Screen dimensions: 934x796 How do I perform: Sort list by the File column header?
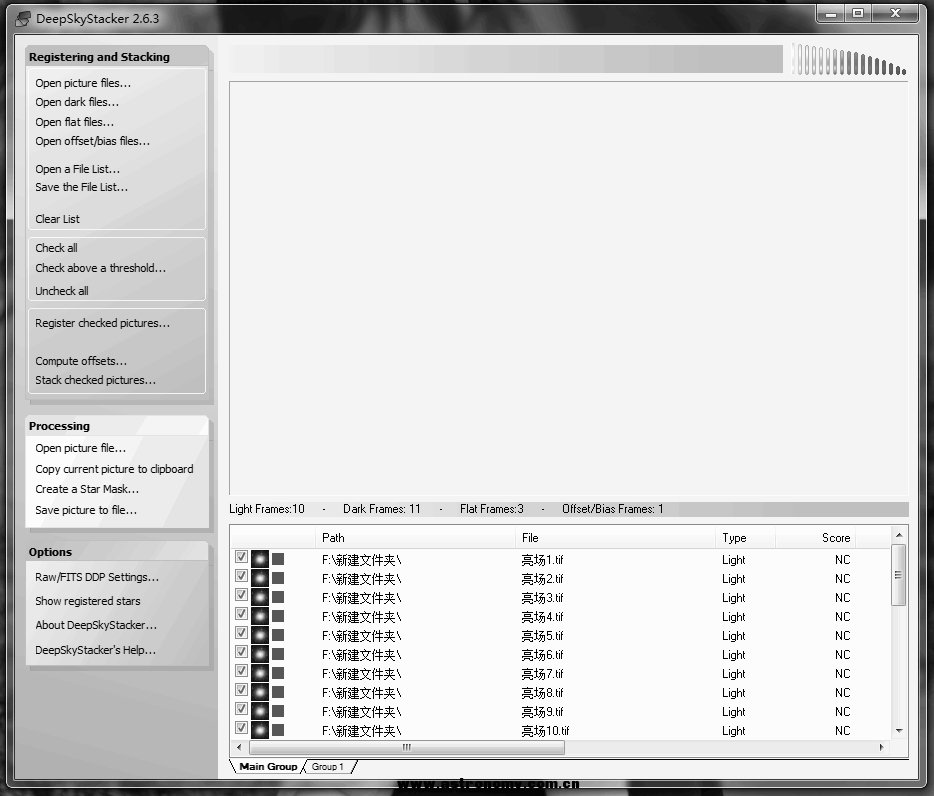615,538
